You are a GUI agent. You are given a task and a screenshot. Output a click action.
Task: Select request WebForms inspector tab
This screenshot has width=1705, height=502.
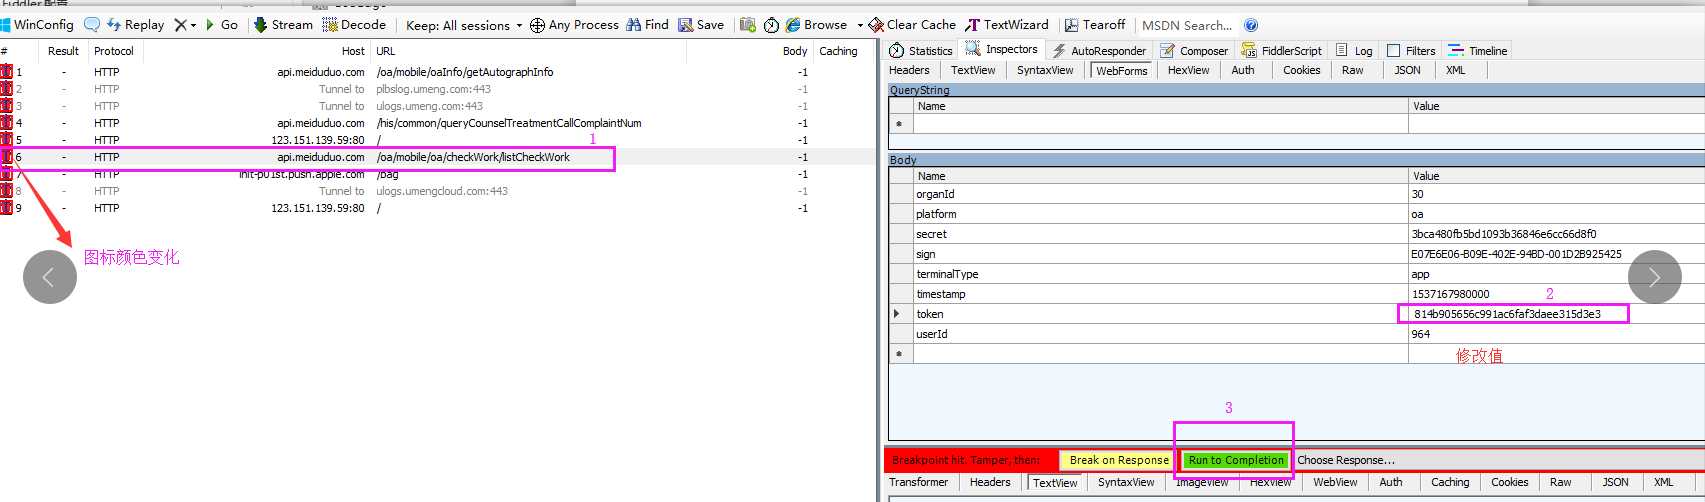click(1121, 71)
